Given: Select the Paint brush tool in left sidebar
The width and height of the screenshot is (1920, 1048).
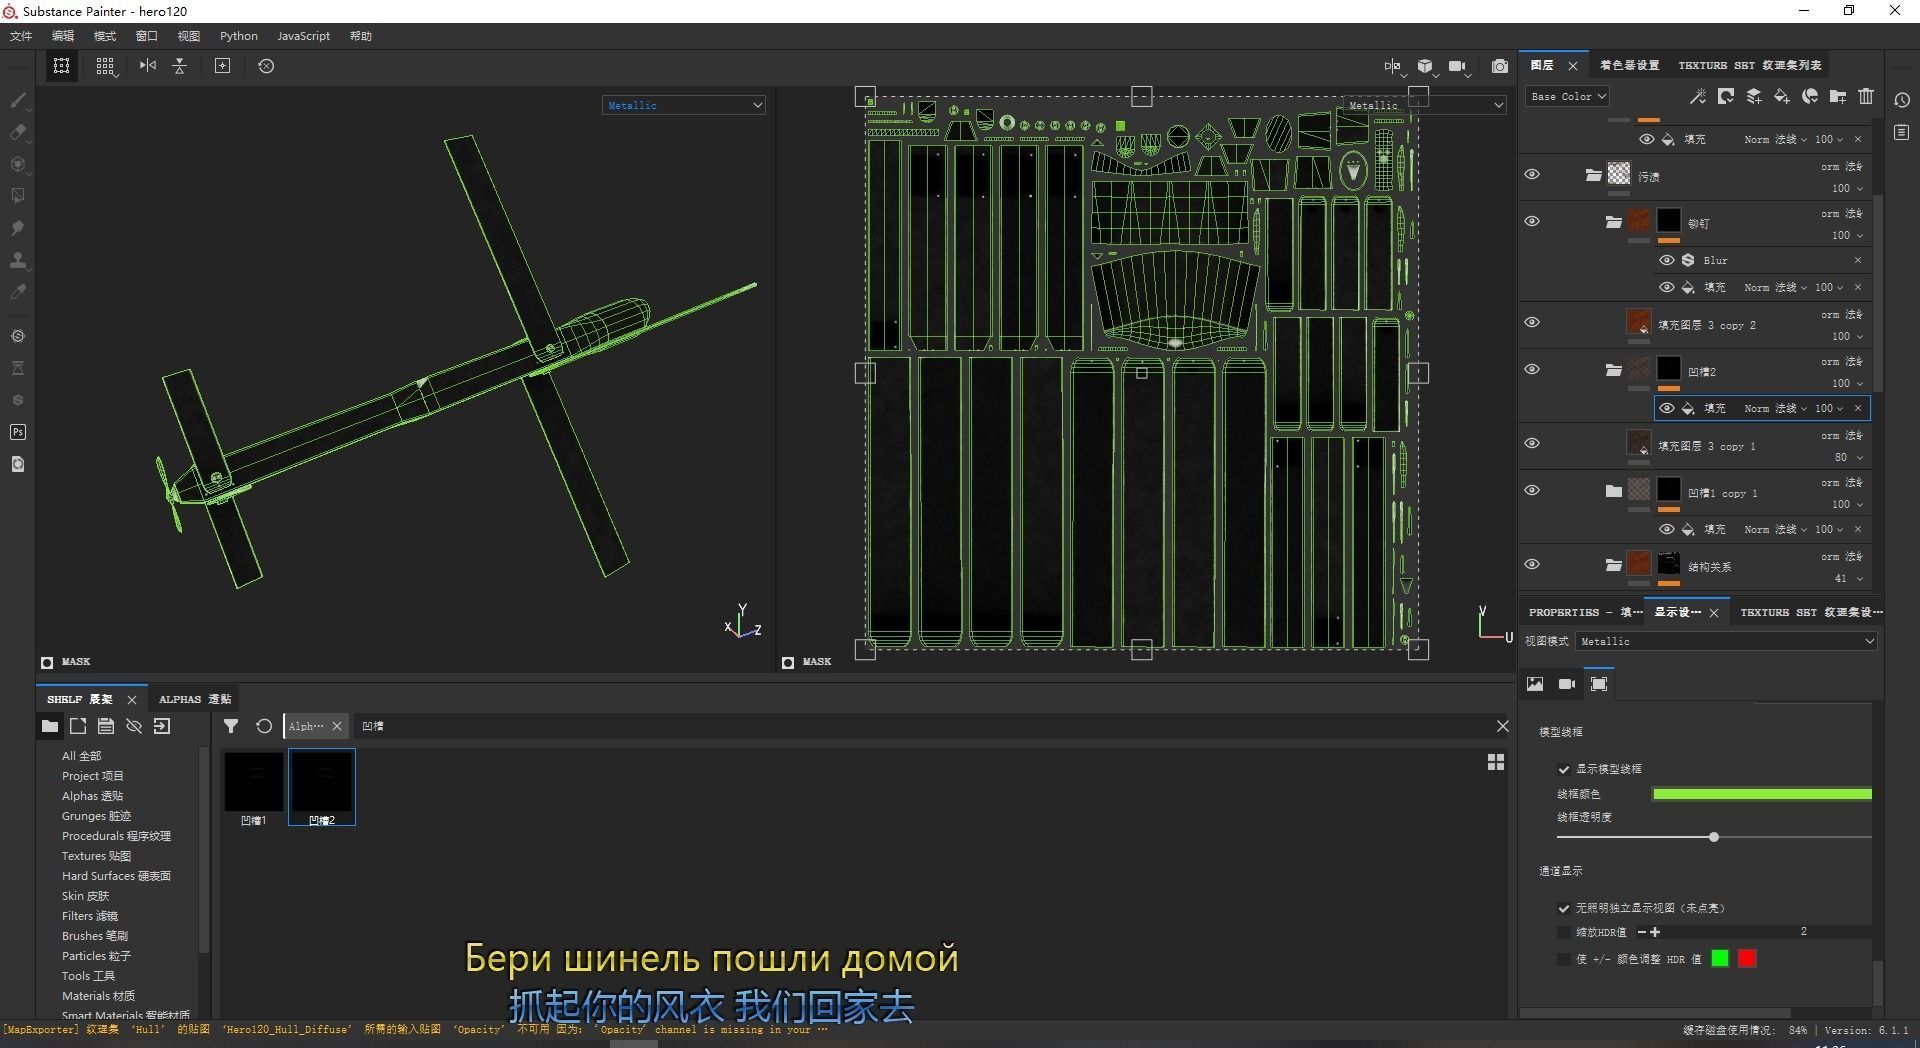Looking at the screenshot, I should pos(18,100).
